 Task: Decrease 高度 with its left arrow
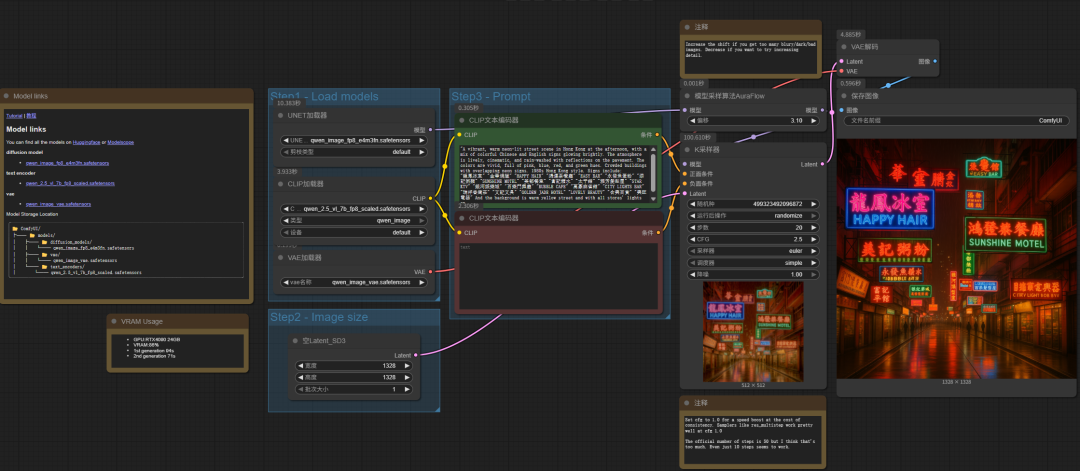click(x=300, y=377)
